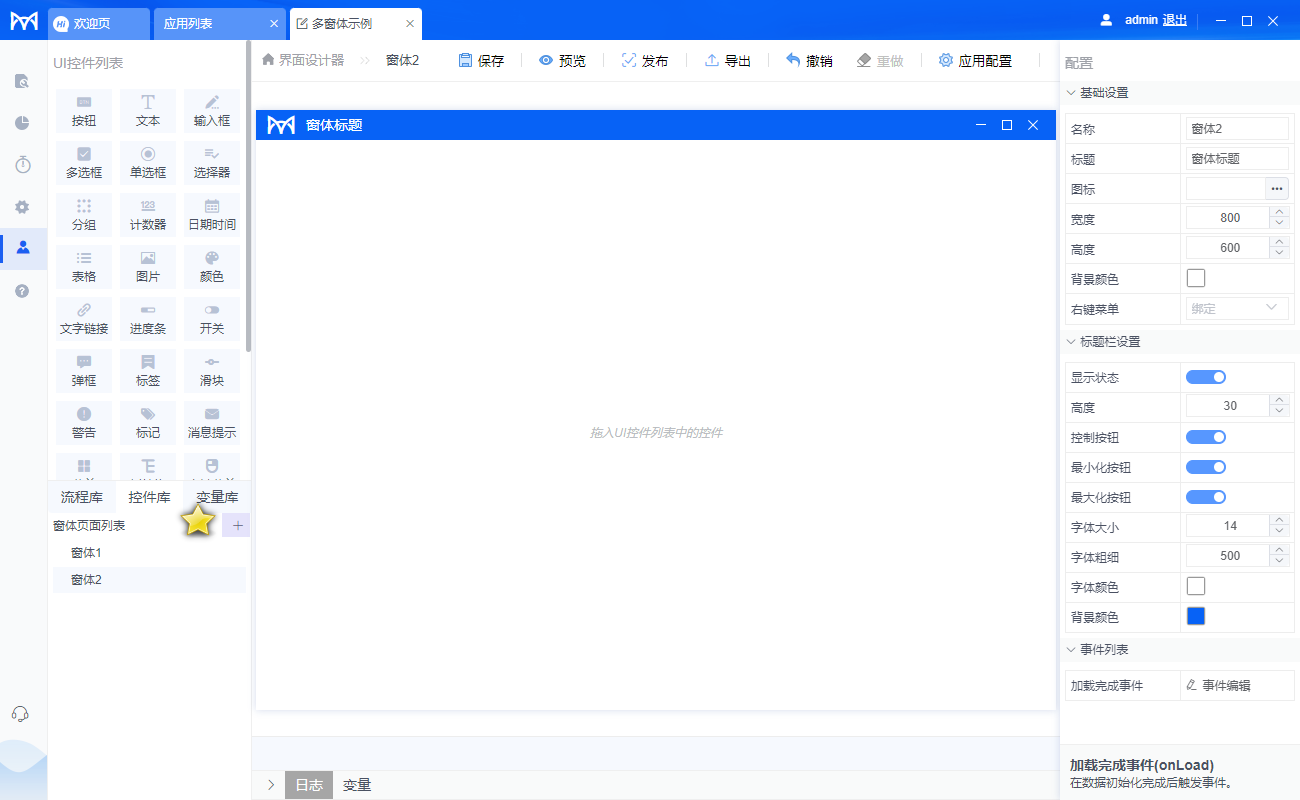Image resolution: width=1300 pixels, height=800 pixels.
Task: Add the 多选框 checkbox widget
Action: (x=84, y=163)
